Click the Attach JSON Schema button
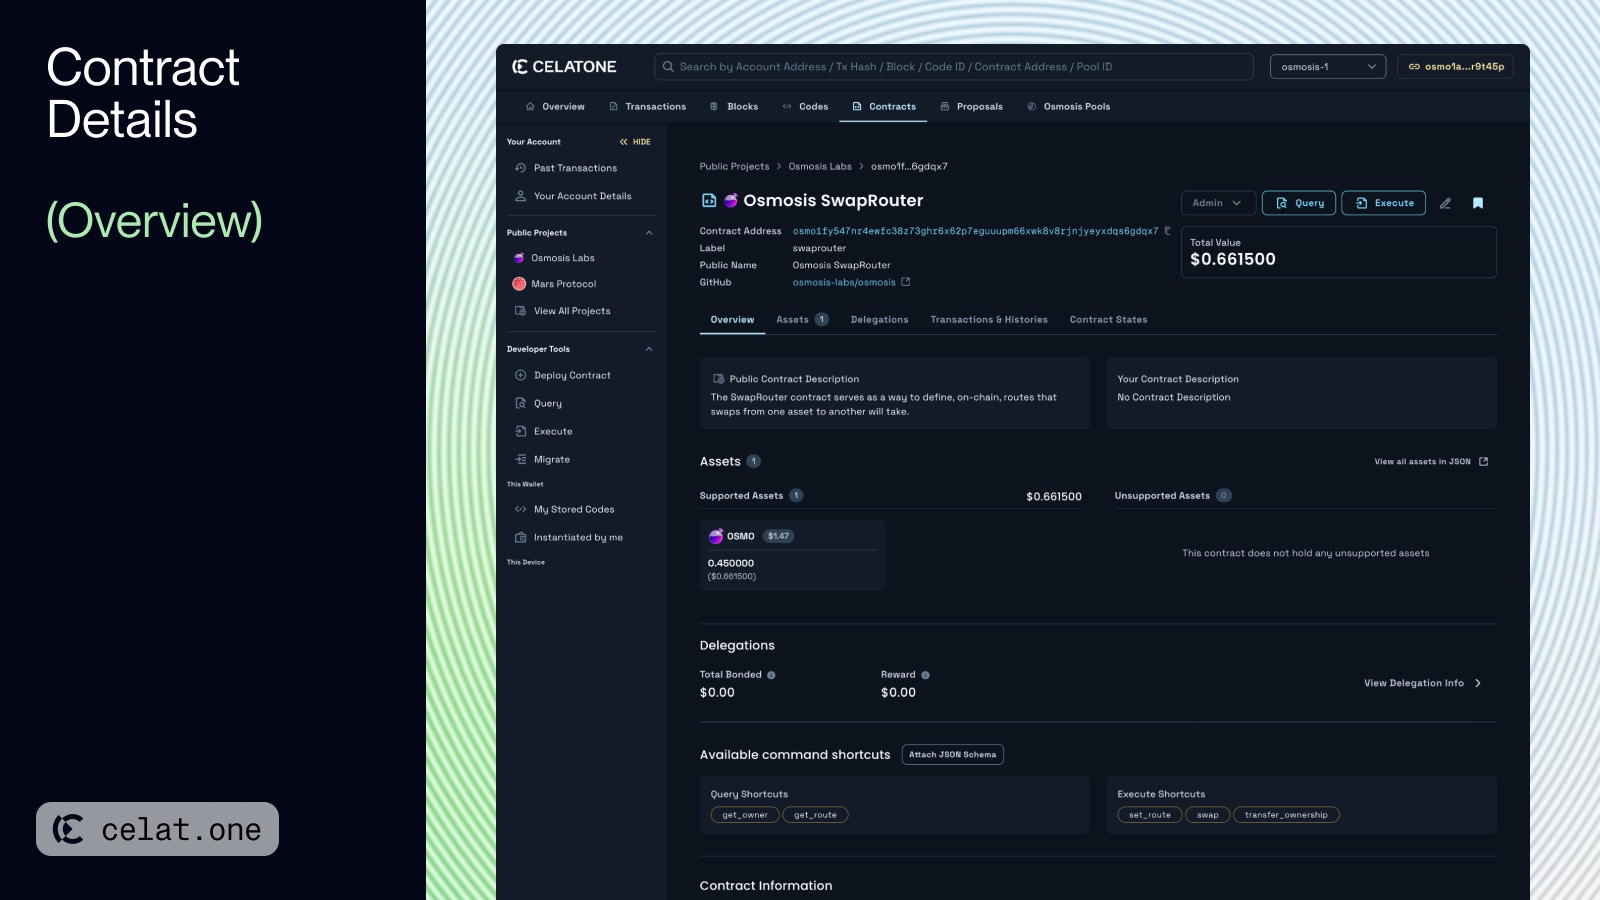 point(952,755)
